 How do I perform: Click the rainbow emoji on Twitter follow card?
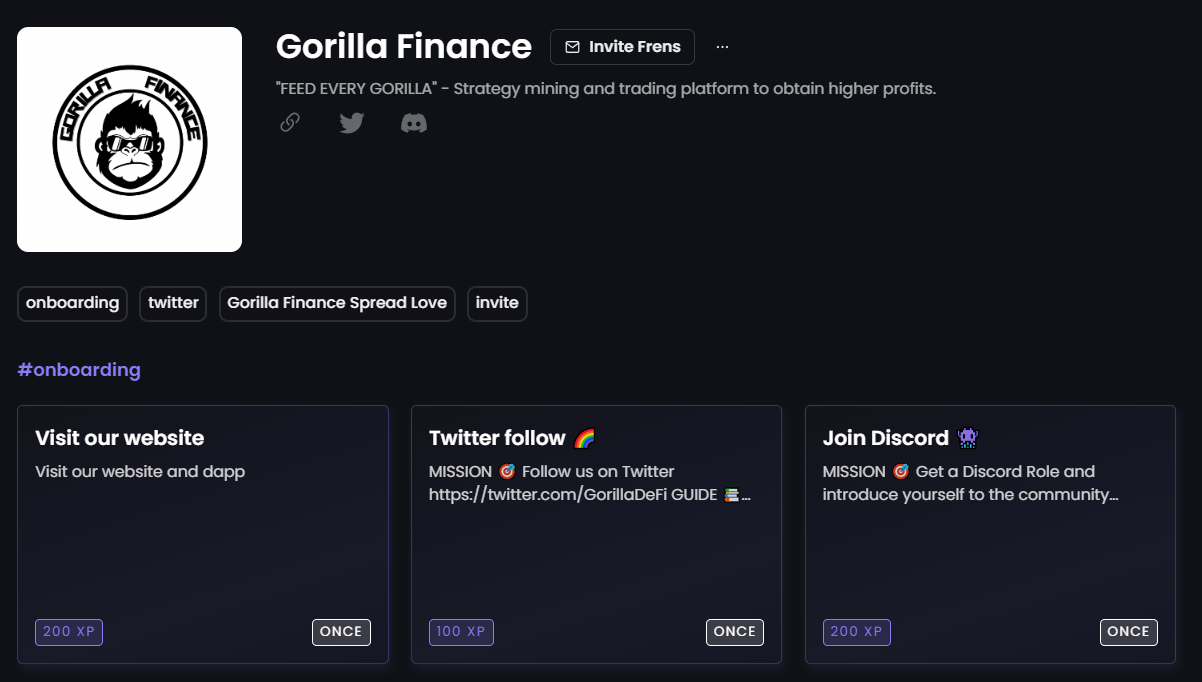click(x=585, y=437)
